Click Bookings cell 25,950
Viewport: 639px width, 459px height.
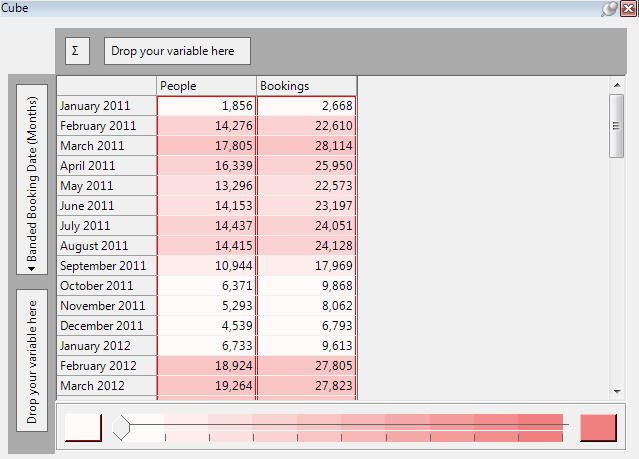[x=306, y=166]
